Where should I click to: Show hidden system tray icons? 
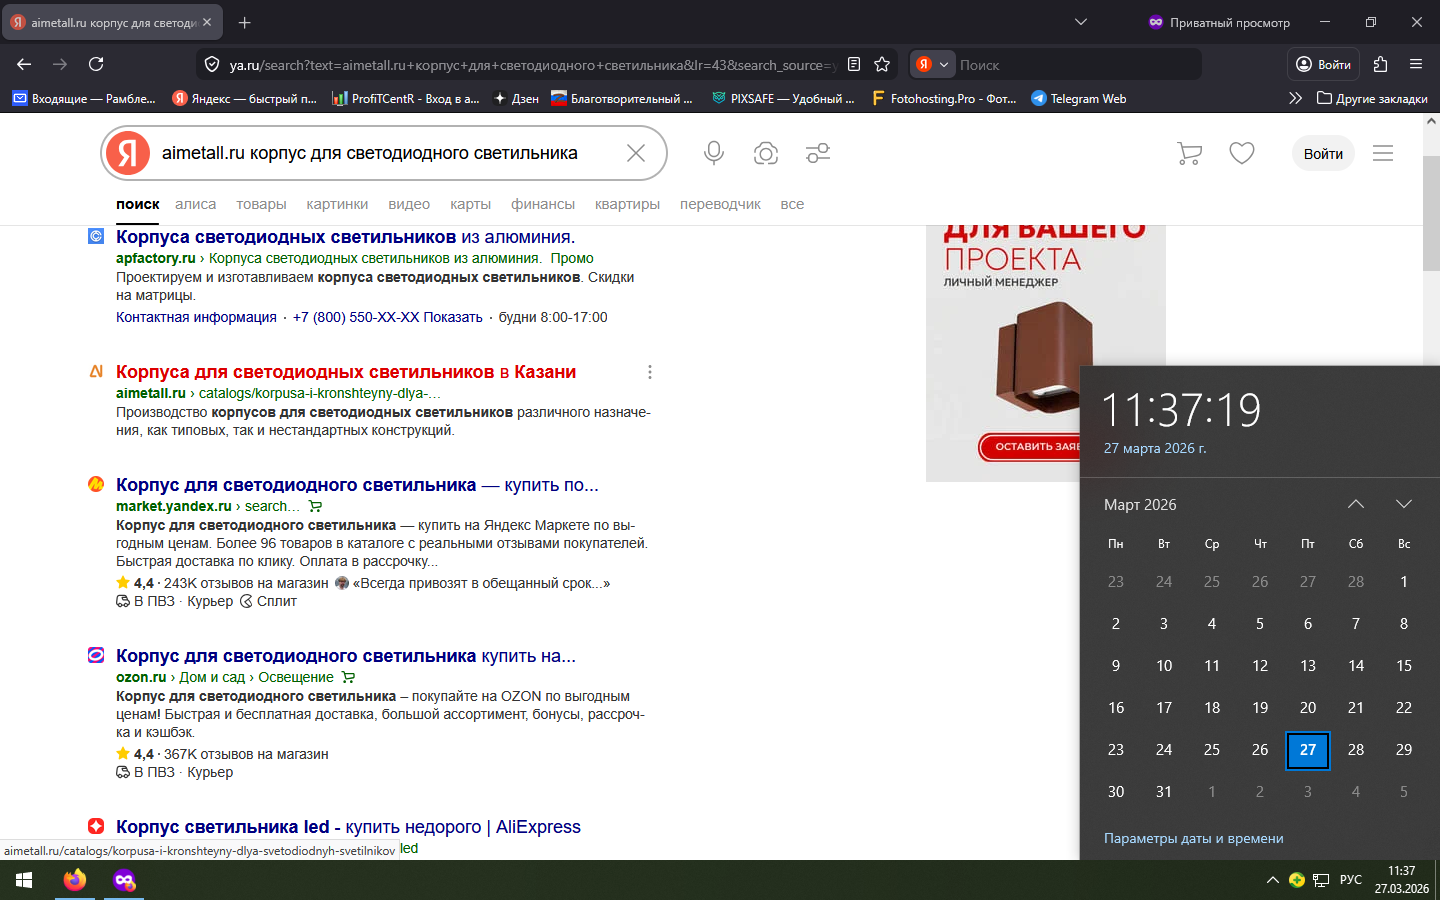pyautogui.click(x=1272, y=880)
